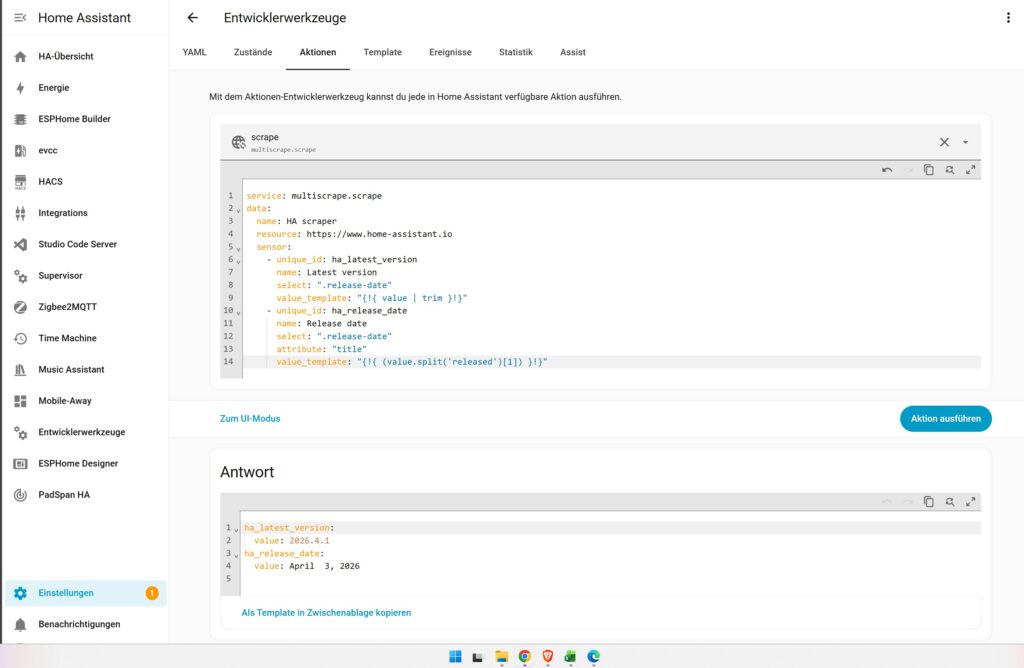Expand the scrape action selector chevron
The image size is (1024, 668).
[965, 142]
